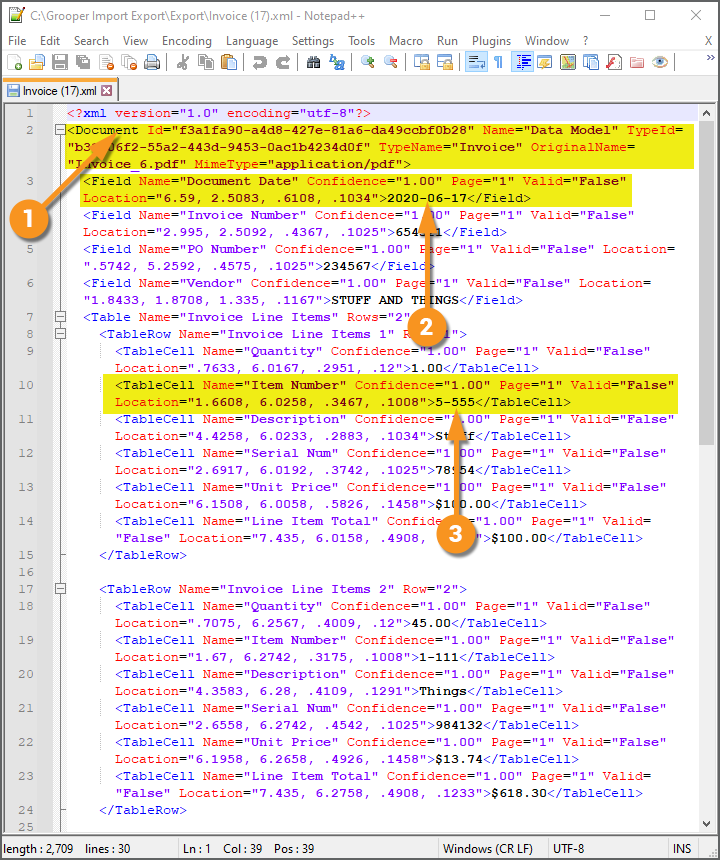Toggle Show All Characters pilcrow icon
This screenshot has width=720, height=860.
point(498,63)
